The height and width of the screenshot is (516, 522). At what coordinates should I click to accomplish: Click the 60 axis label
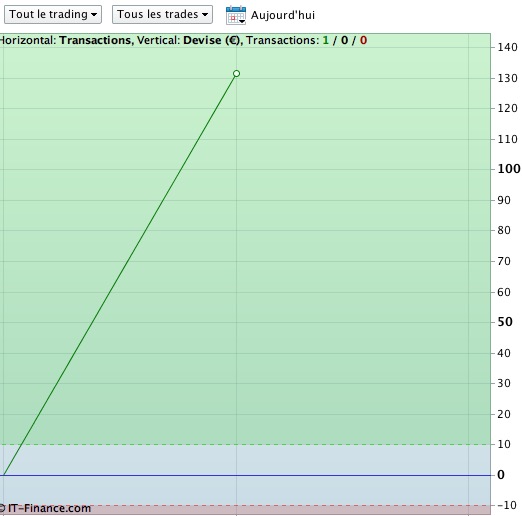click(x=504, y=292)
